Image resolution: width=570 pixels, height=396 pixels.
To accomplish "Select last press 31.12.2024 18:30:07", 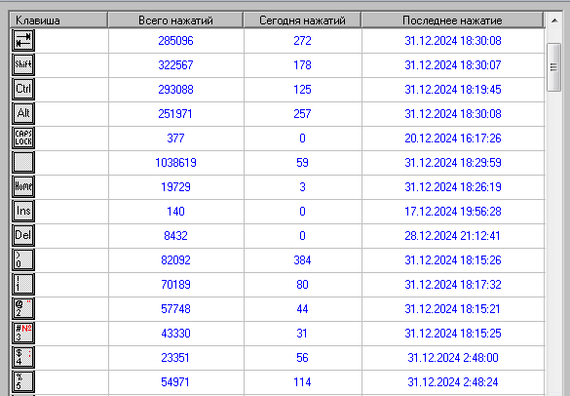I will (453, 65).
